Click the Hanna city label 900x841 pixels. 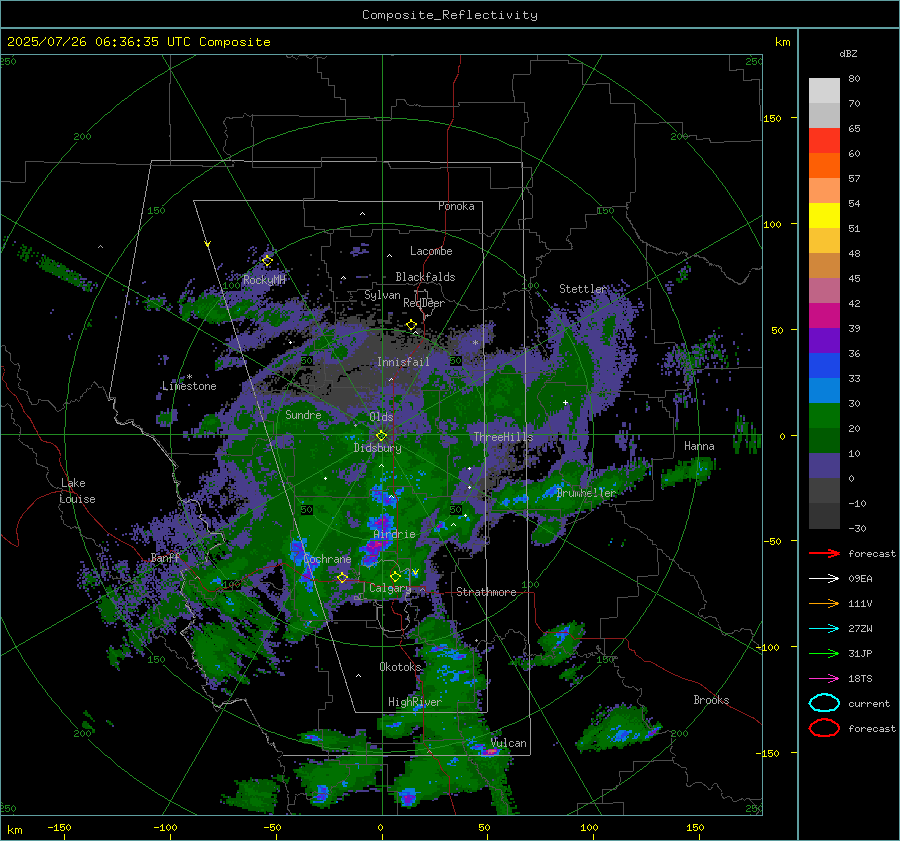coord(699,446)
